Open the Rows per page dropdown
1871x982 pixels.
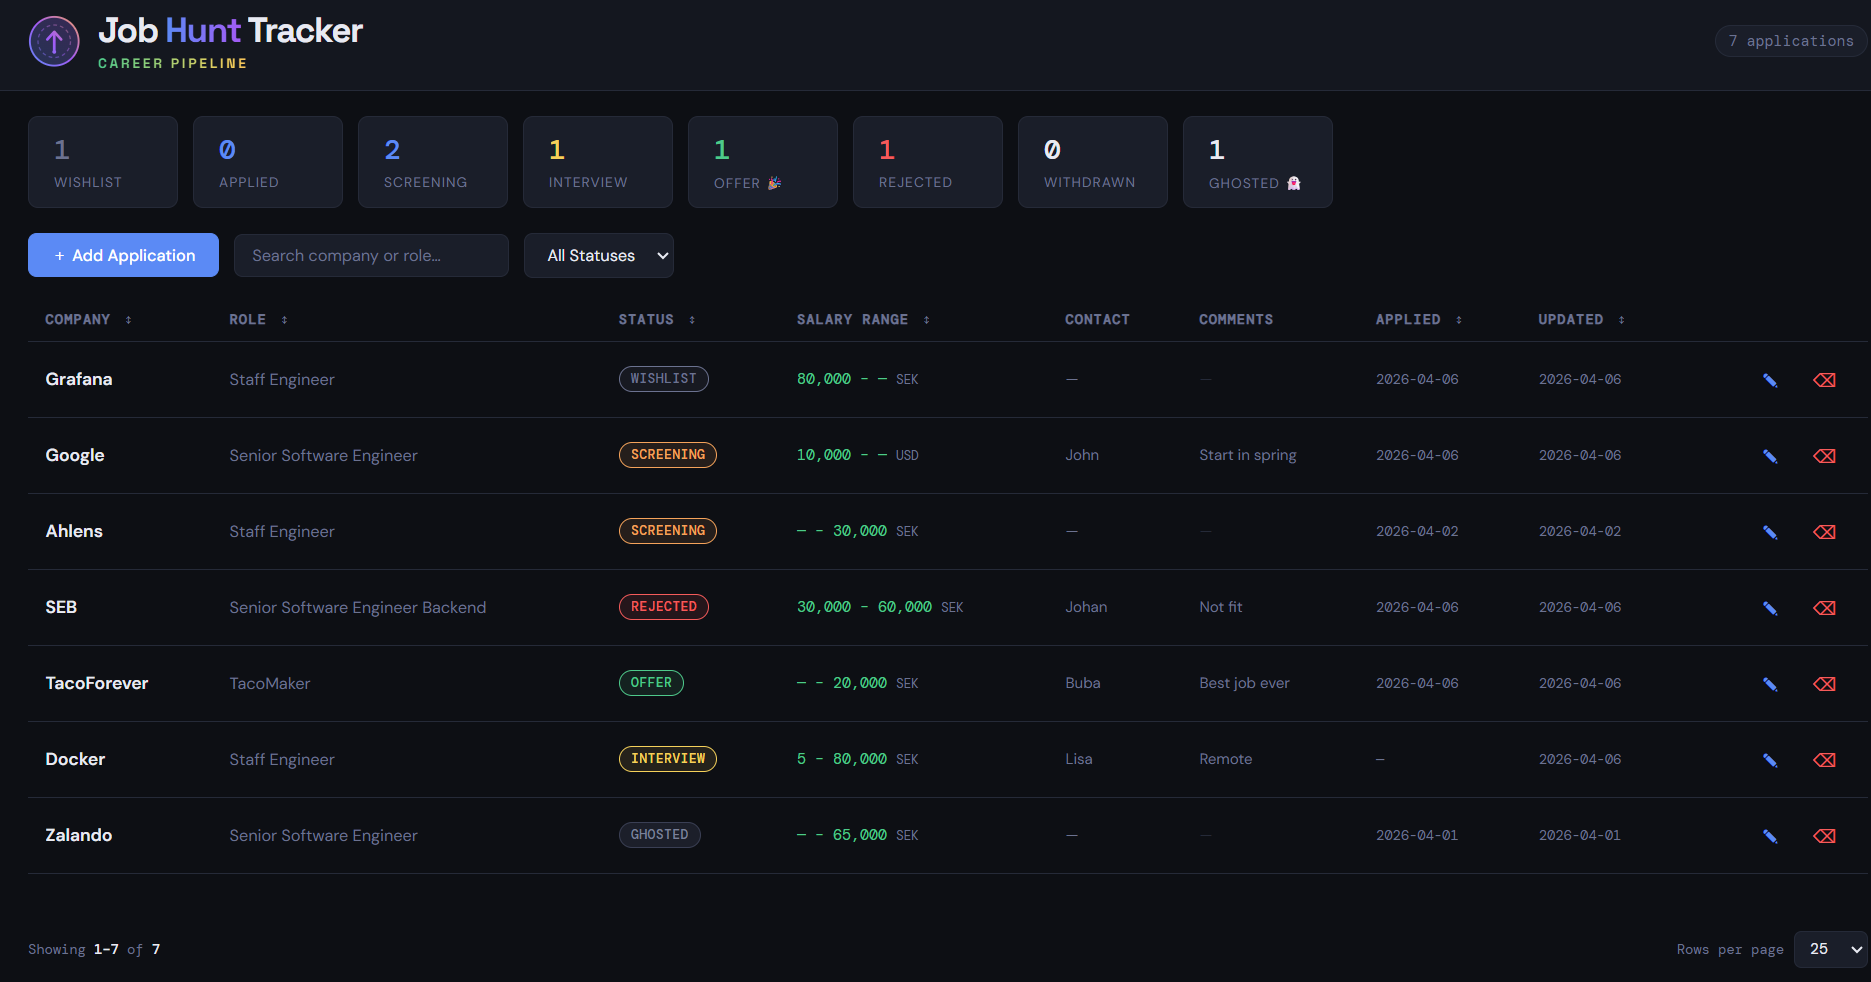[1830, 949]
